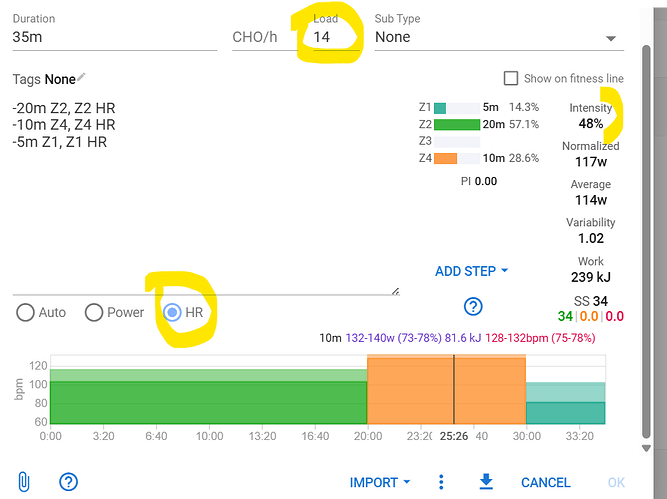Screen dimensions: 667x499
Task: Open the IMPORT dropdown menu
Action: tap(379, 483)
